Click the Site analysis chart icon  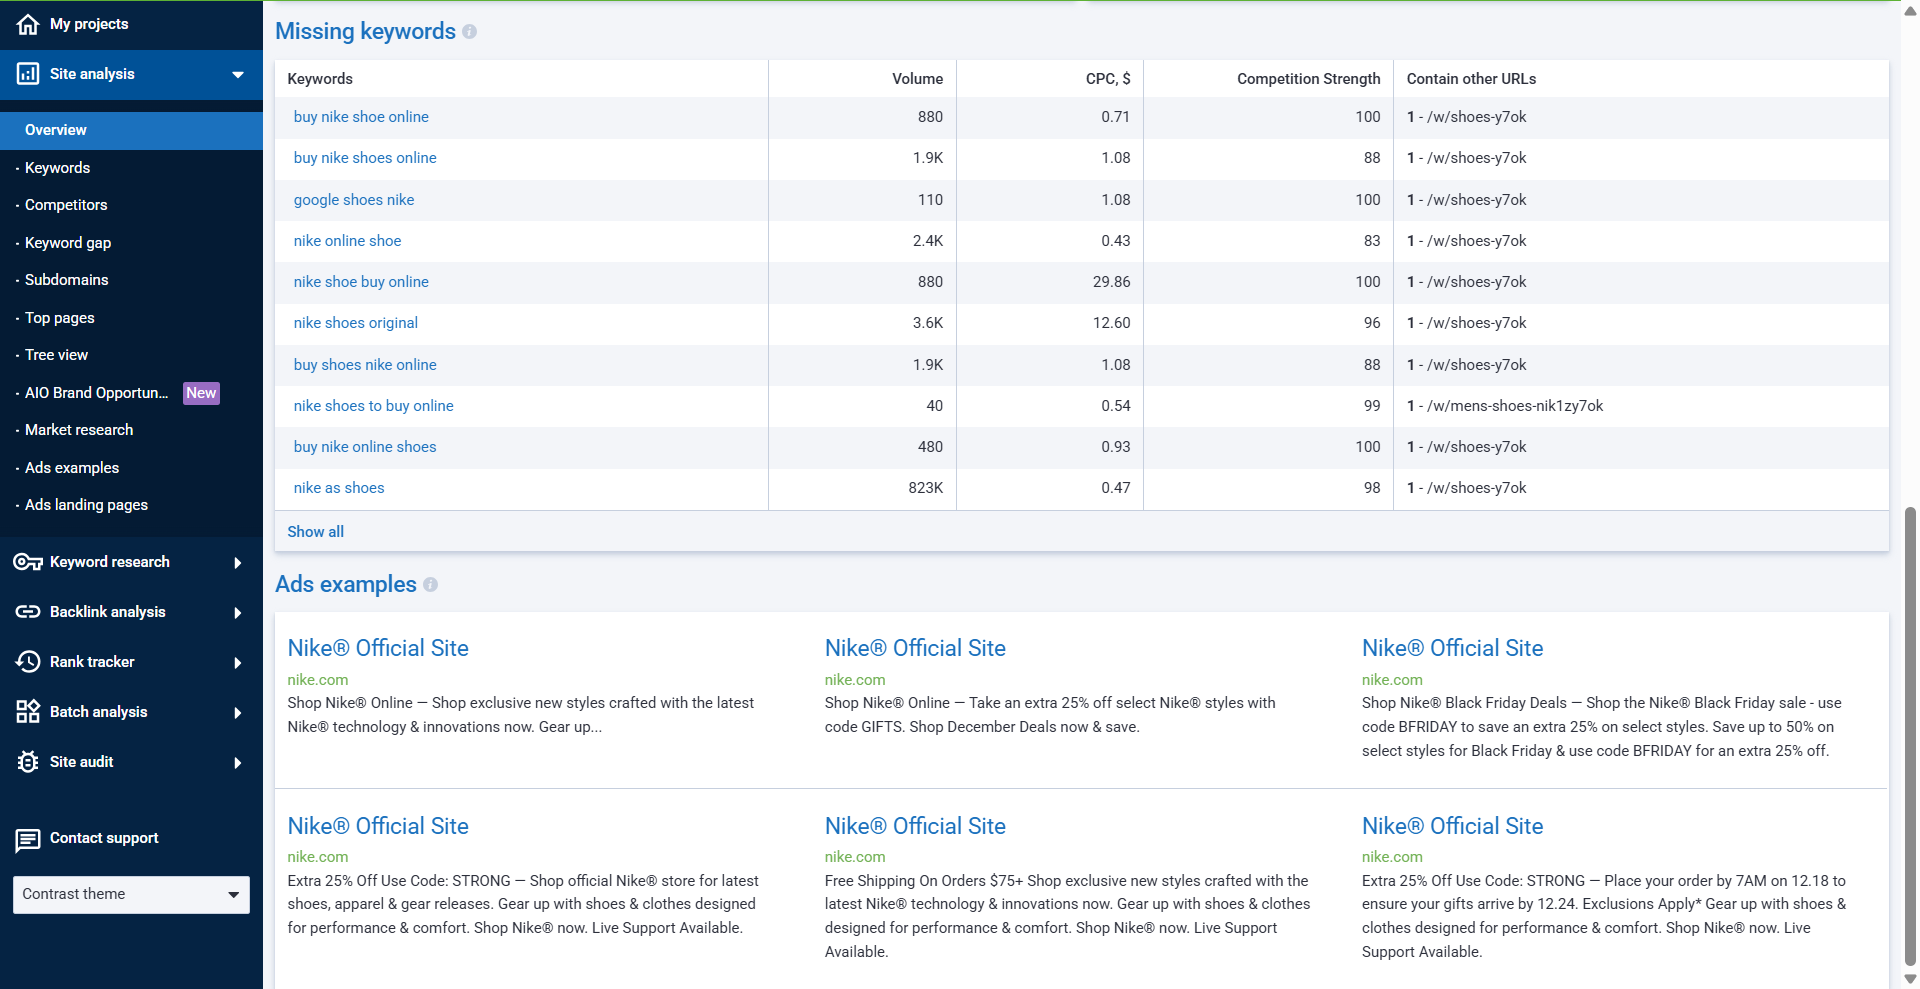[28, 74]
